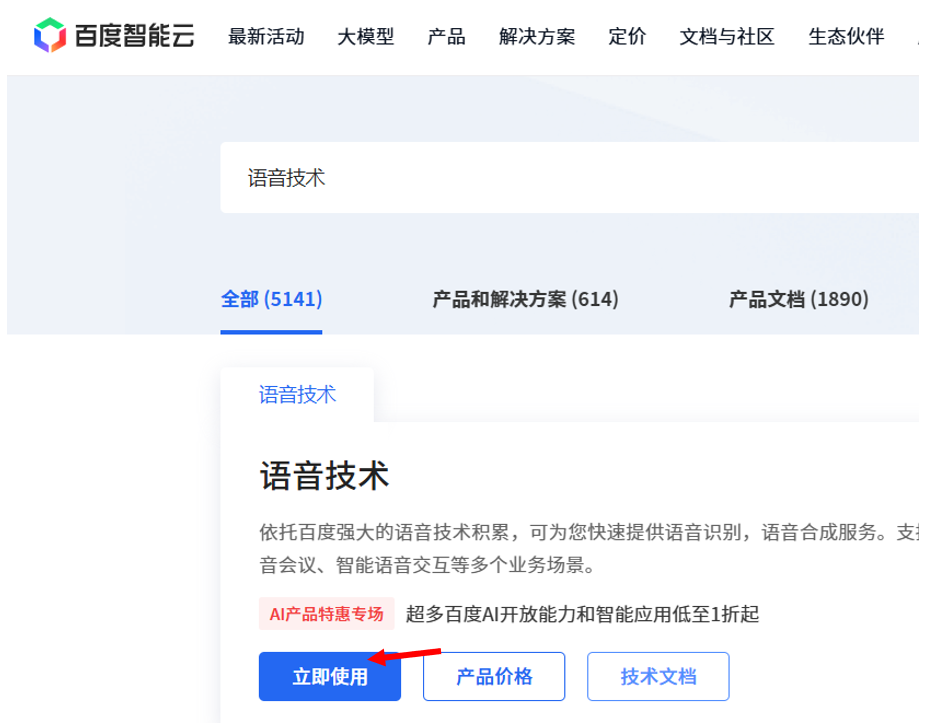
Task: Click the 产品价格 button
Action: [494, 676]
